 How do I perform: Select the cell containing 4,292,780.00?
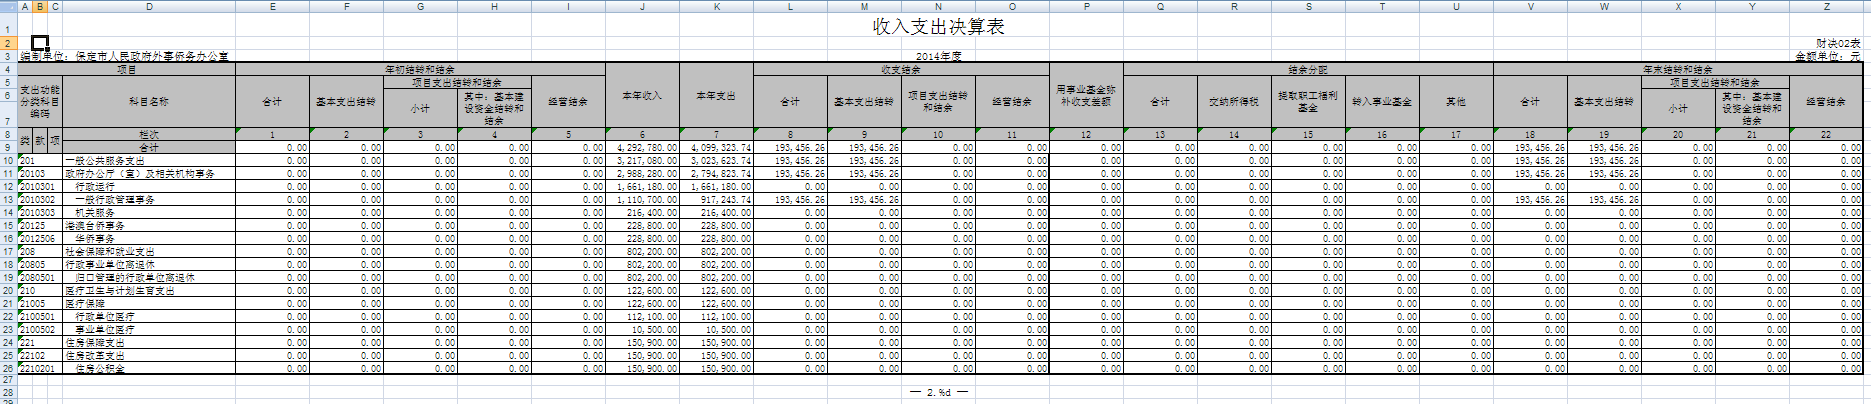642,147
